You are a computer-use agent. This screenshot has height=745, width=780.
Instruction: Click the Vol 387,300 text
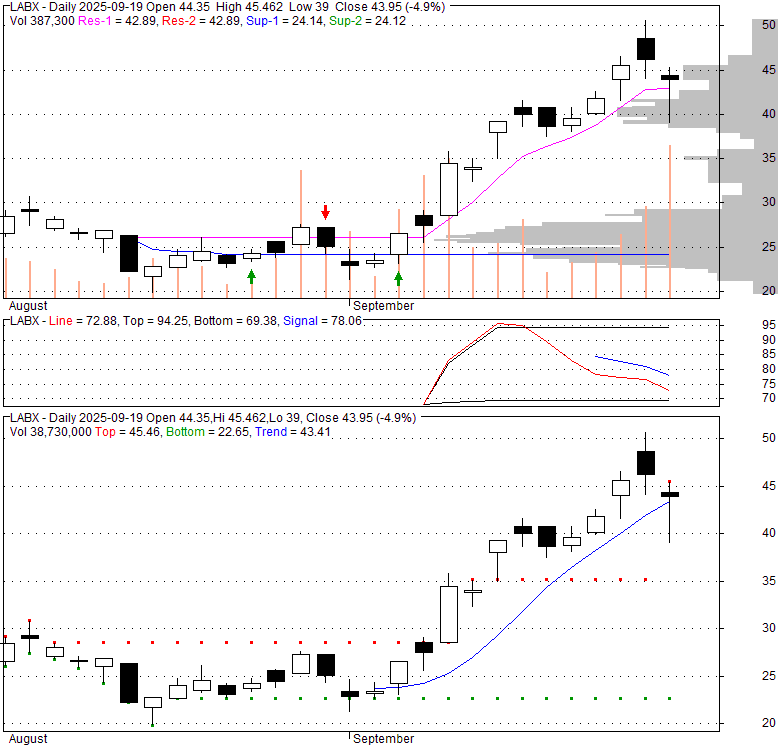pyautogui.click(x=42, y=21)
